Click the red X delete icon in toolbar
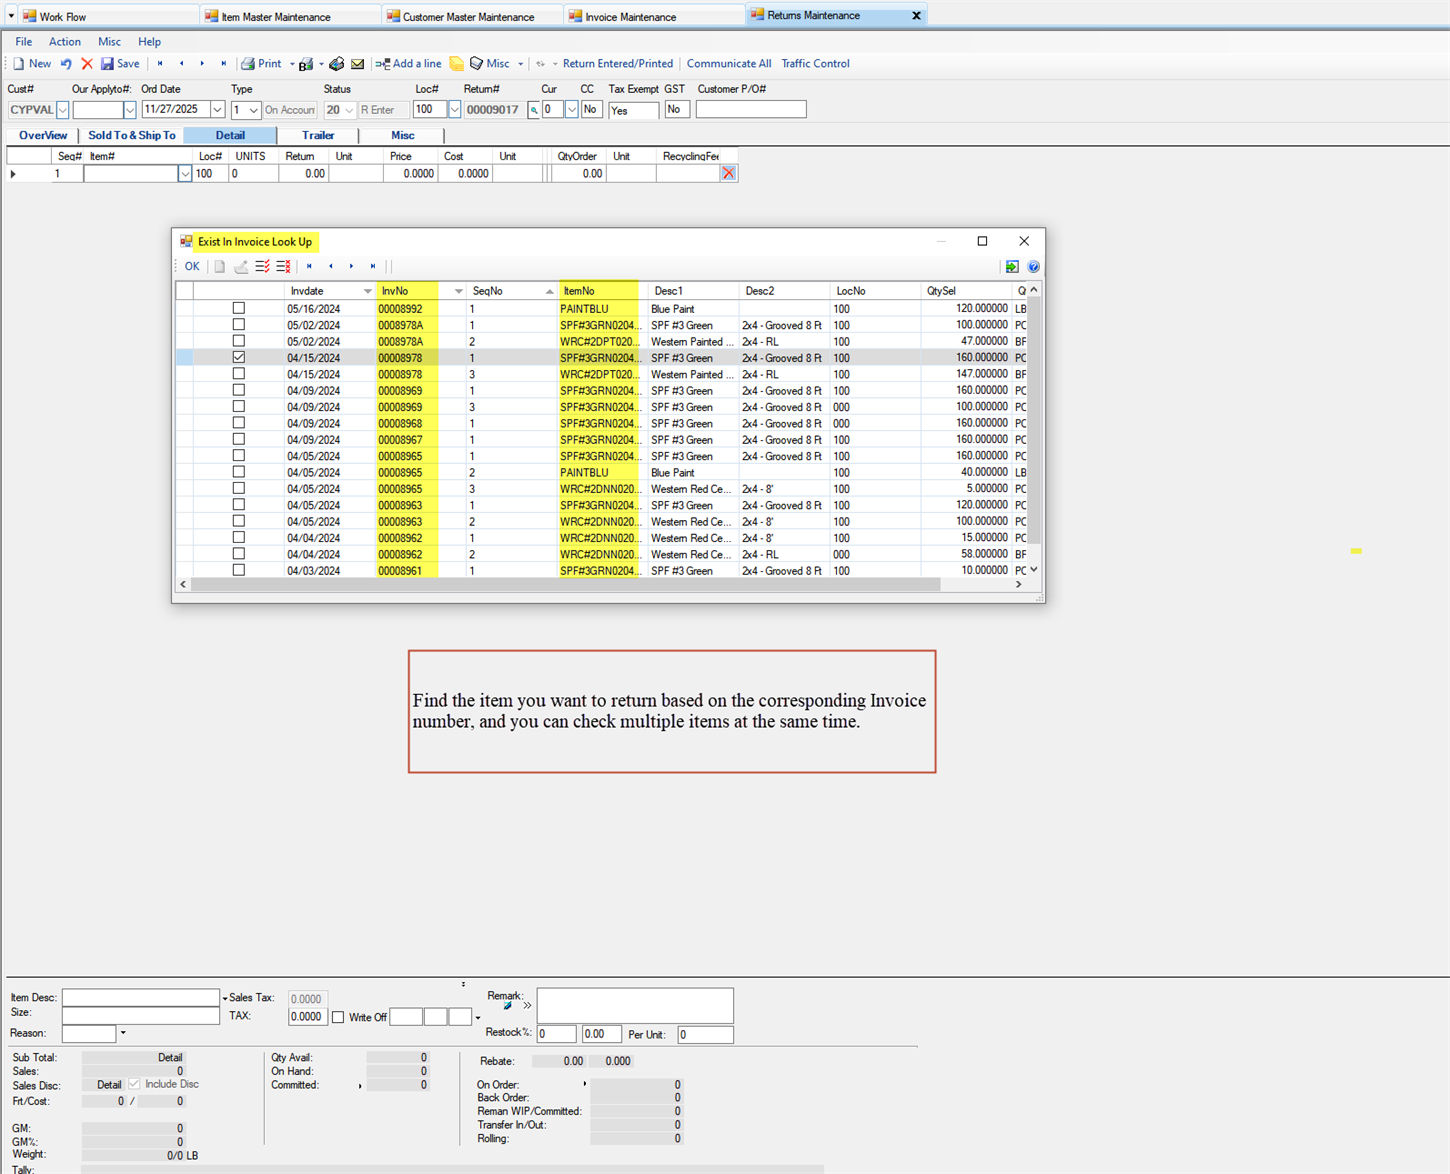The width and height of the screenshot is (1450, 1174). tap(87, 64)
